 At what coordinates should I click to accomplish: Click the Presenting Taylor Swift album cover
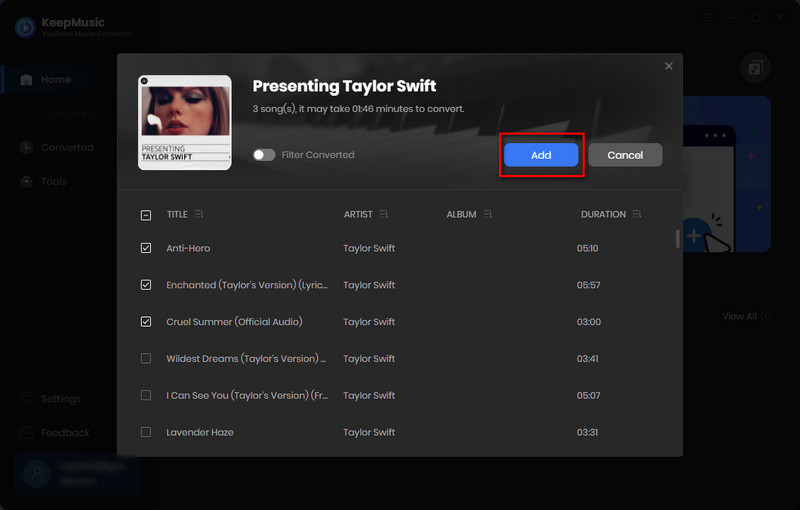(x=185, y=122)
